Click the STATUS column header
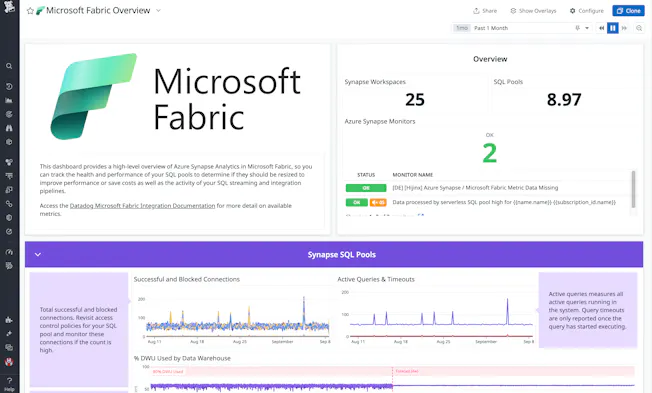652x393 pixels. 366,175
